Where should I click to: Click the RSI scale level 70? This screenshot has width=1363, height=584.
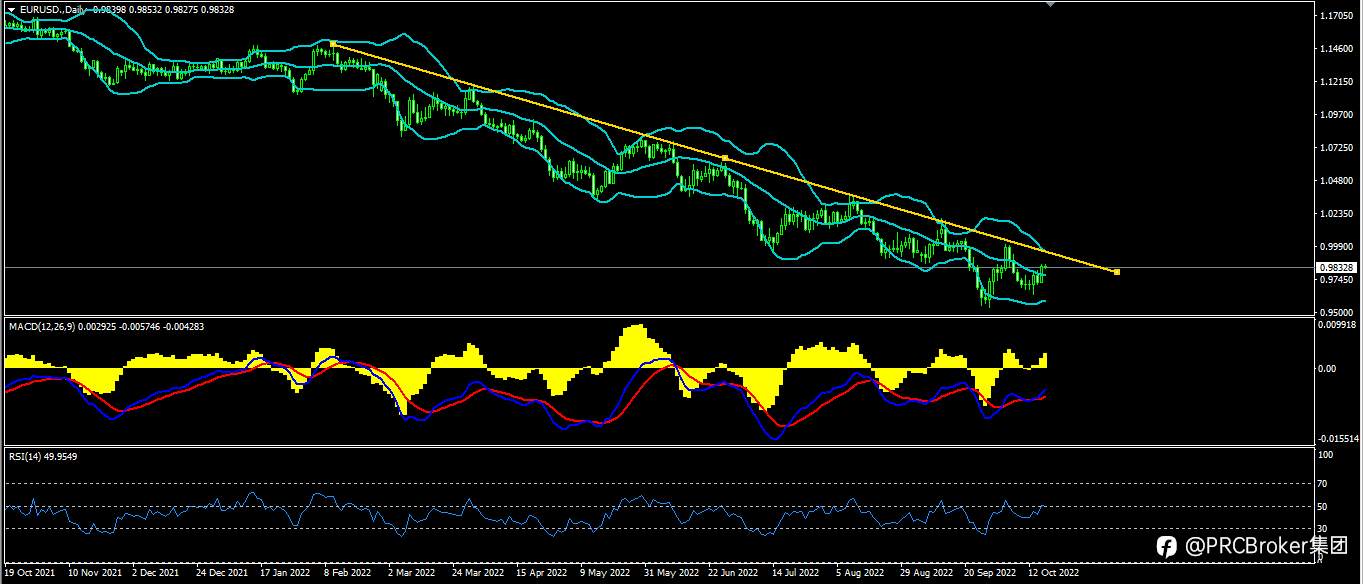point(1324,484)
